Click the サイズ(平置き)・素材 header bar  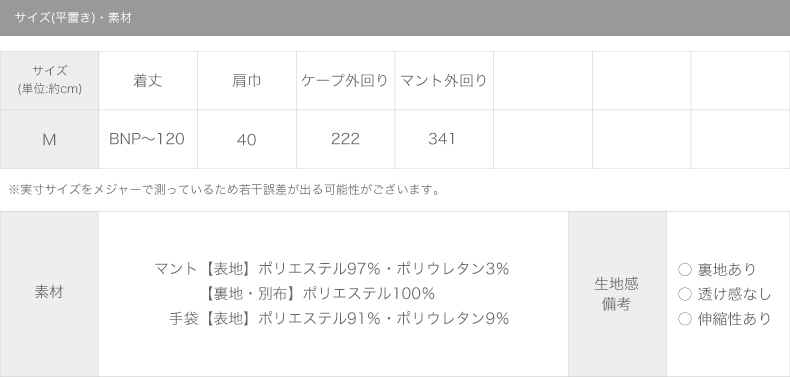coord(395,18)
